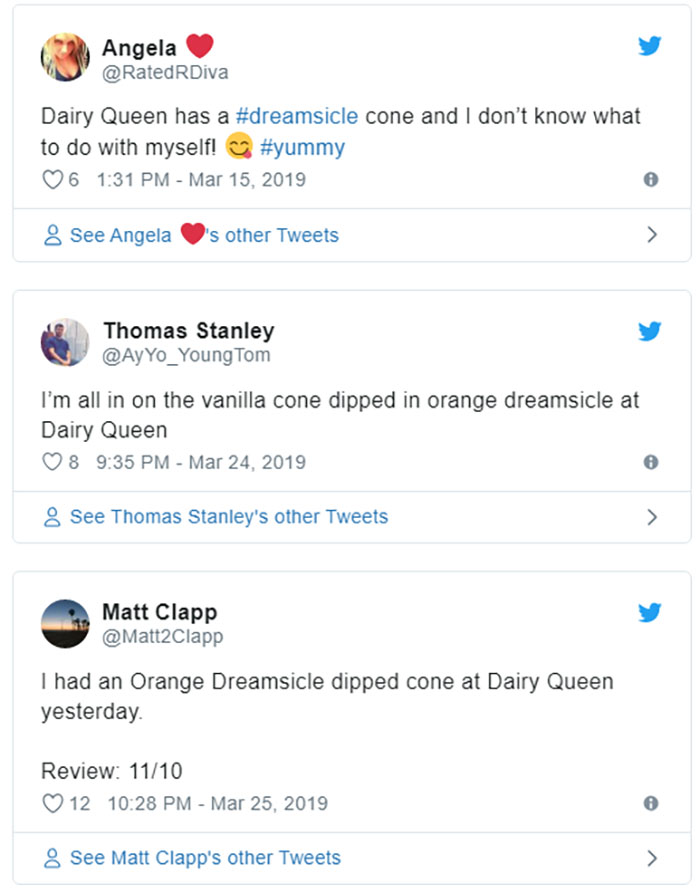Click Twitter bird icon on Thomas Stanley's tweet
This screenshot has width=700, height=893.
click(x=650, y=330)
